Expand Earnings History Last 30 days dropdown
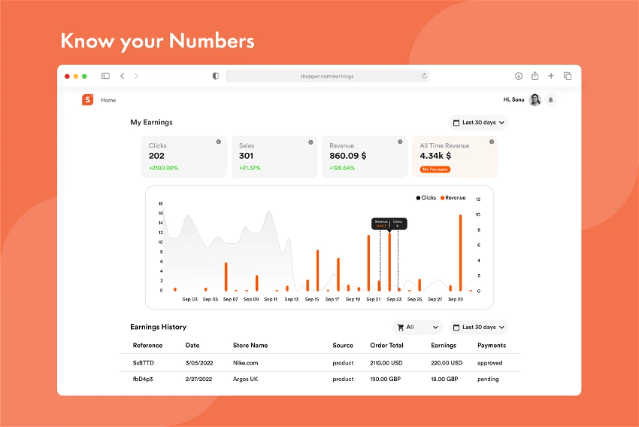The height and width of the screenshot is (427, 639). (x=479, y=327)
